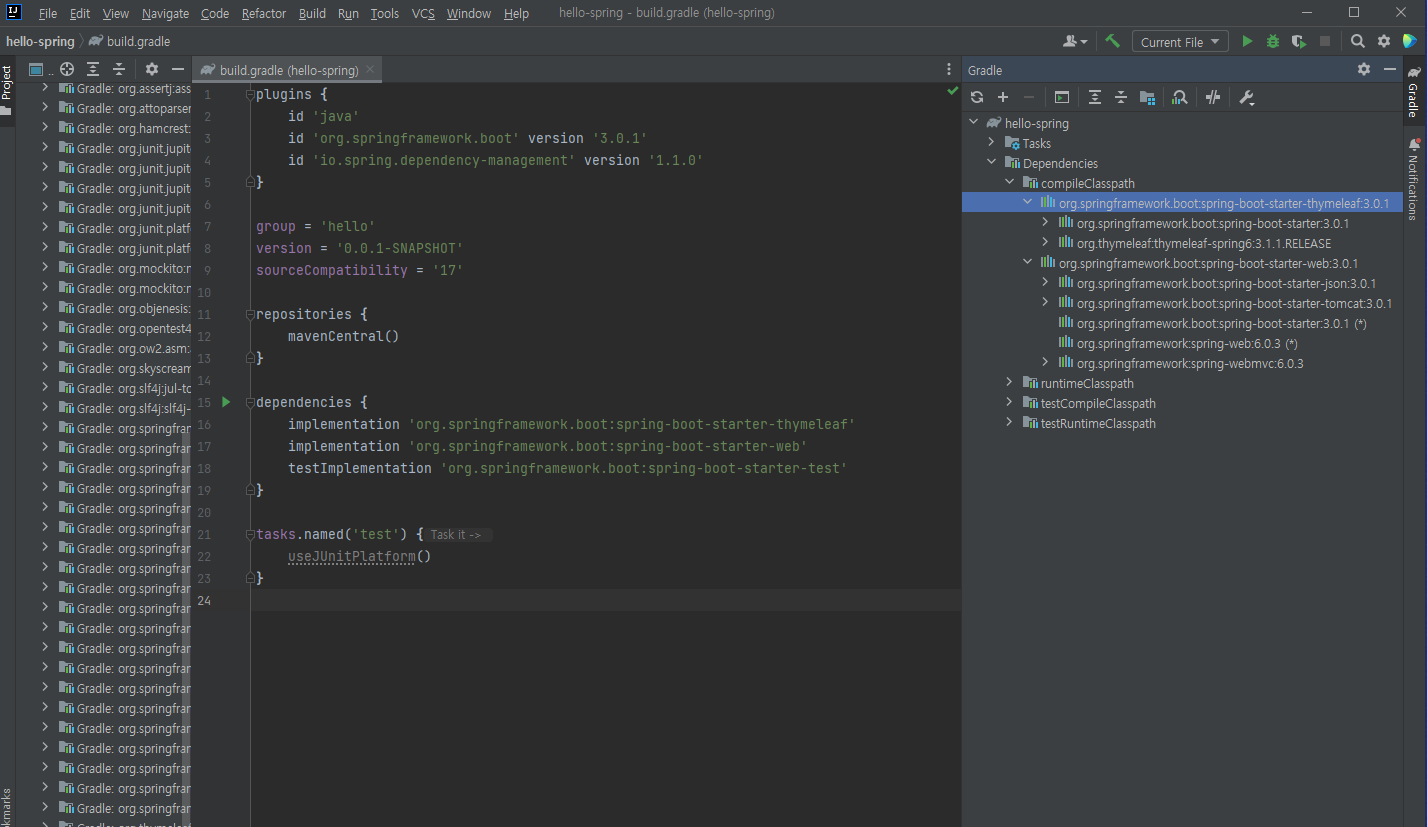Open the Tools menu
This screenshot has height=827, width=1427.
point(384,13)
